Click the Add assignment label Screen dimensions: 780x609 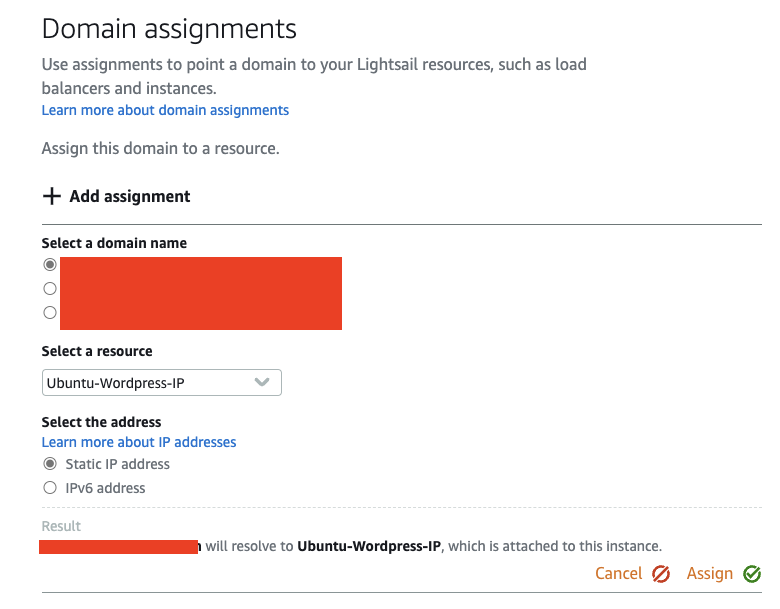pos(130,196)
